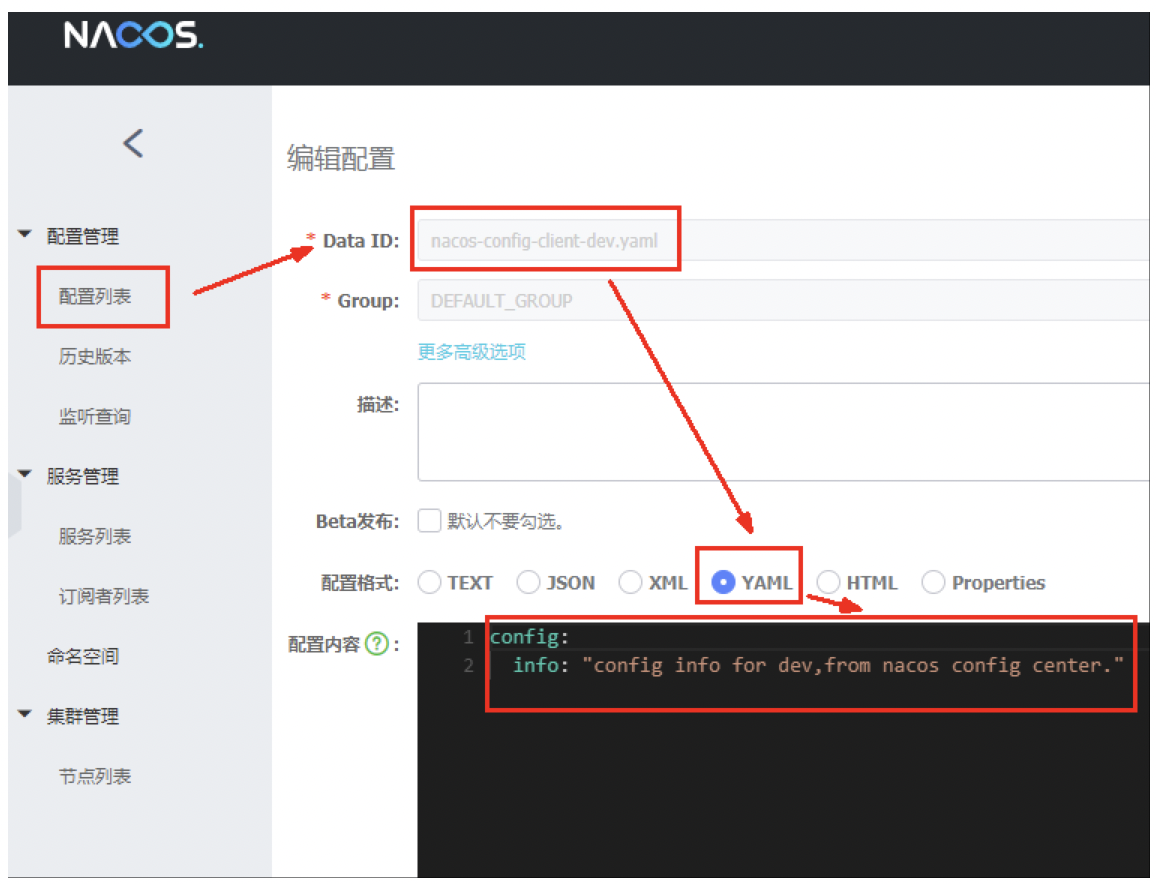This screenshot has width=1156, height=884.
Task: Collapse the 服务管理 menu section
Action: (26, 476)
